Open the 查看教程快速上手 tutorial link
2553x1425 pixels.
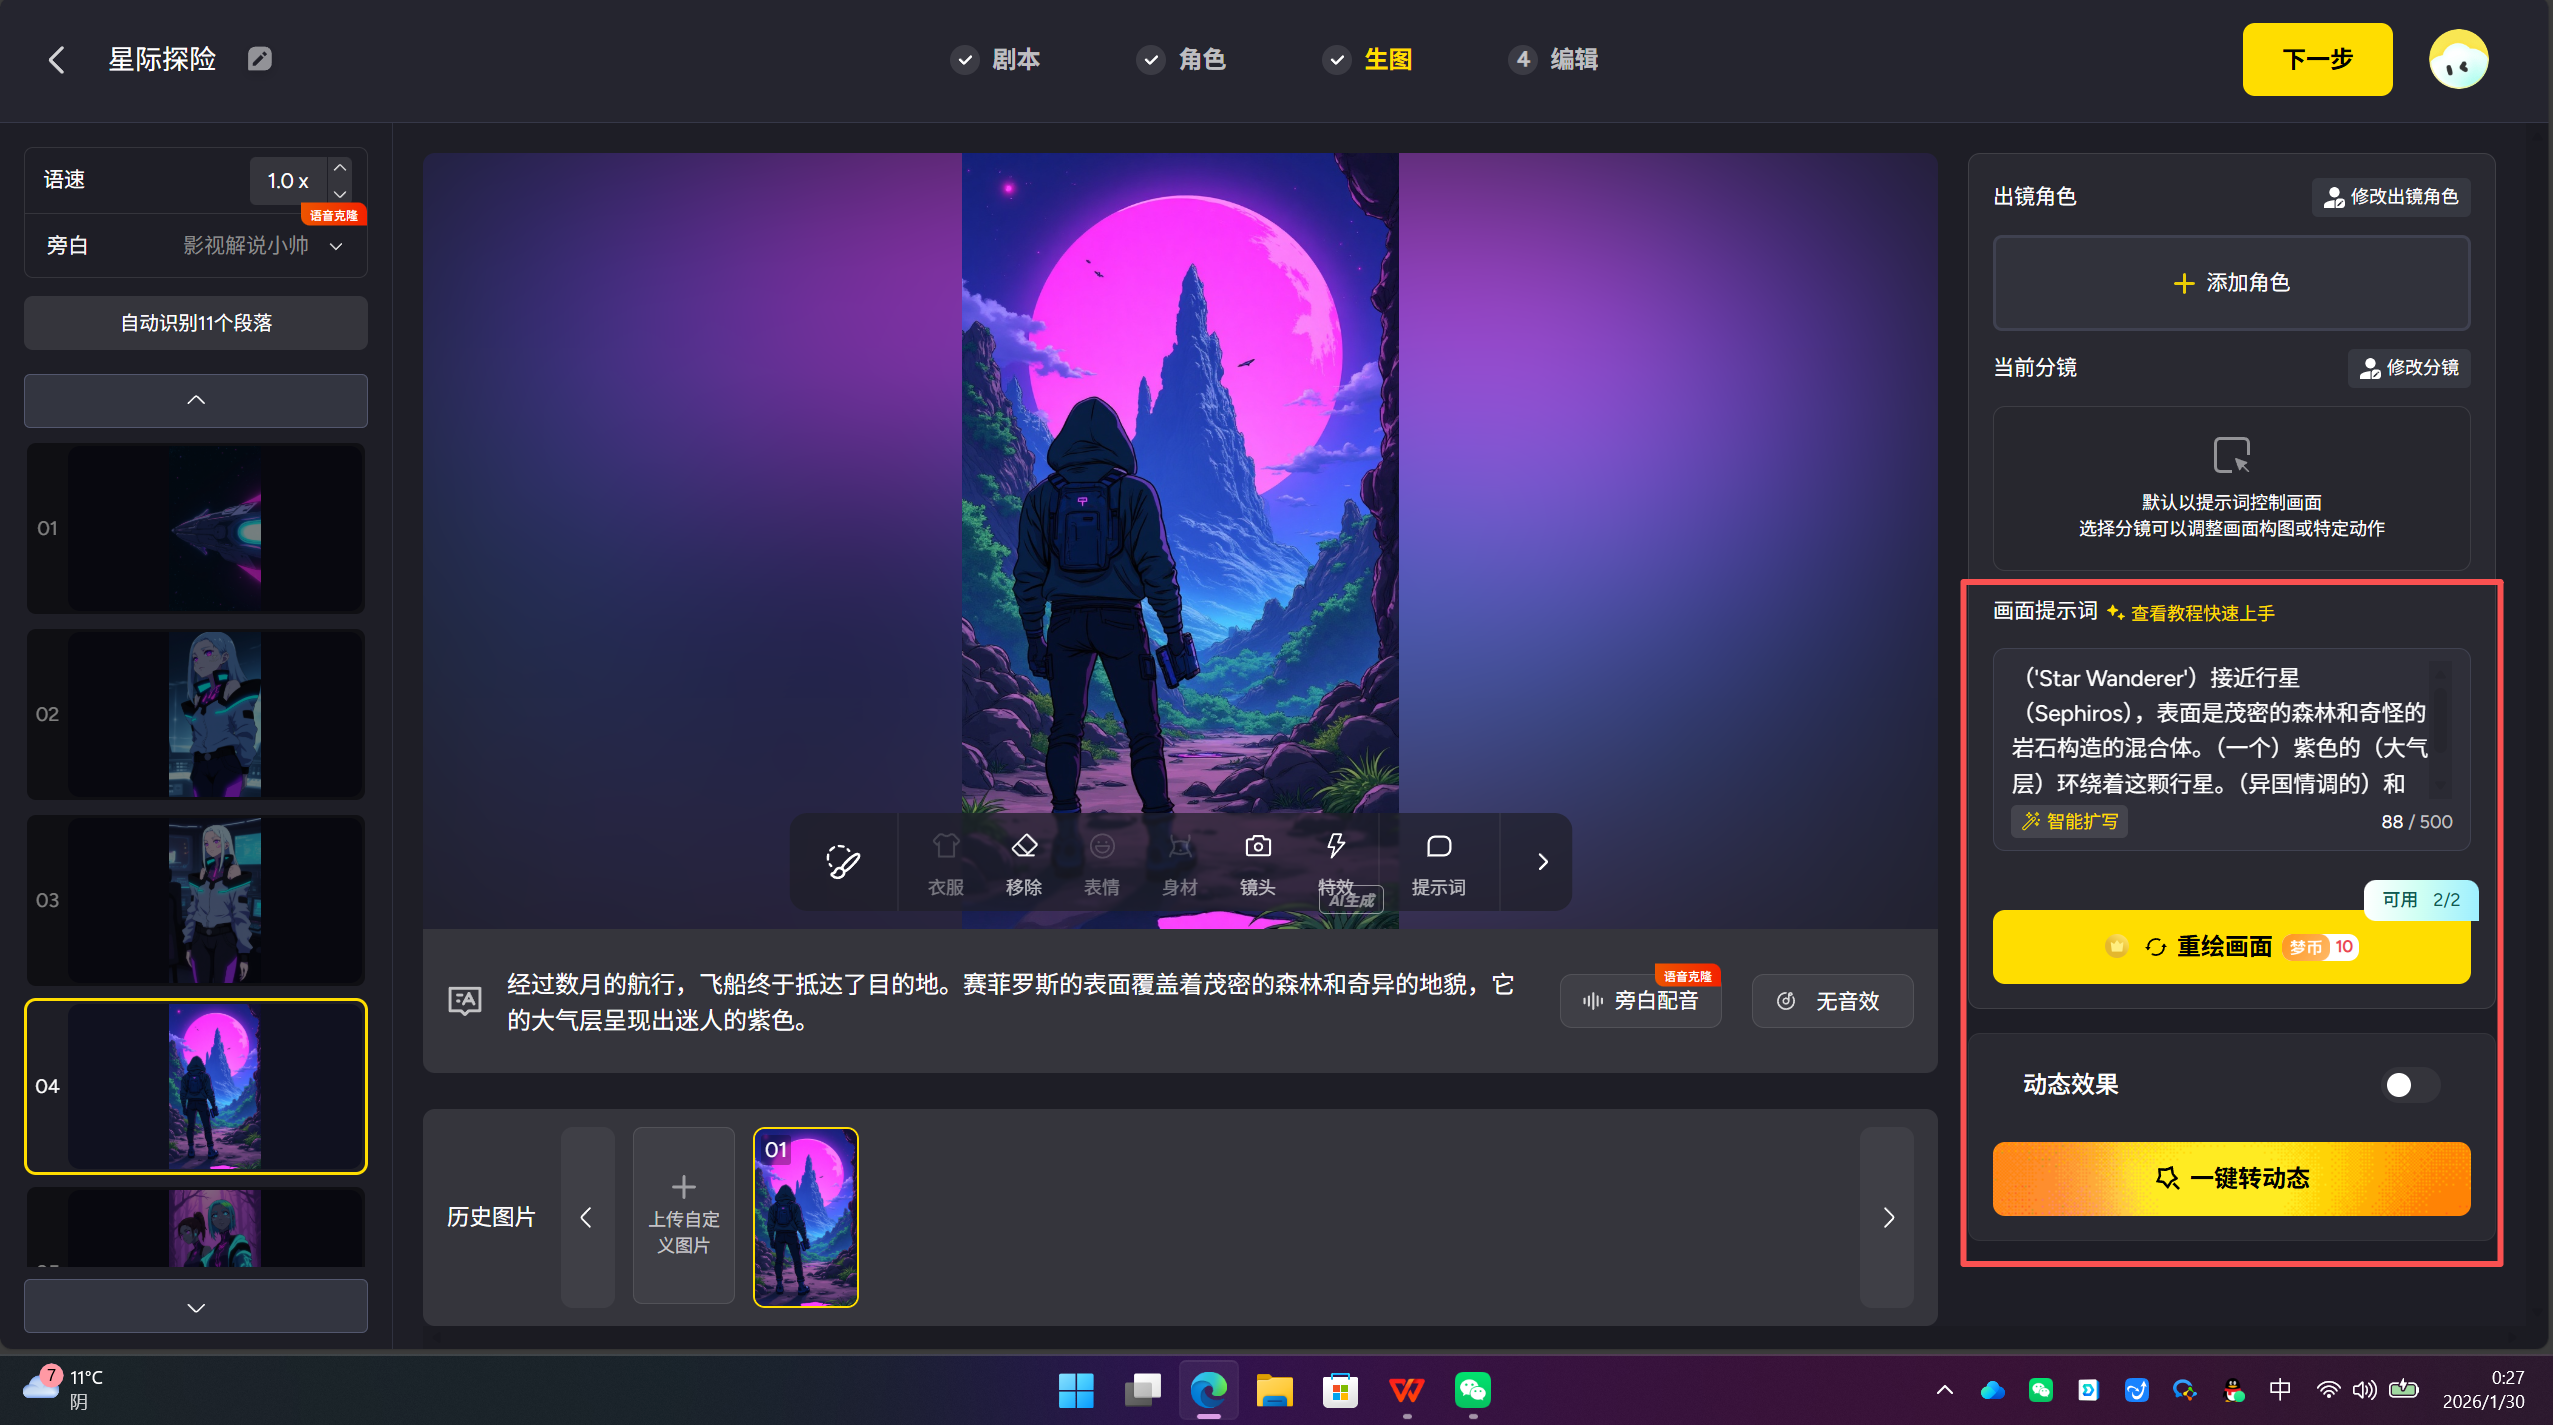2201,612
